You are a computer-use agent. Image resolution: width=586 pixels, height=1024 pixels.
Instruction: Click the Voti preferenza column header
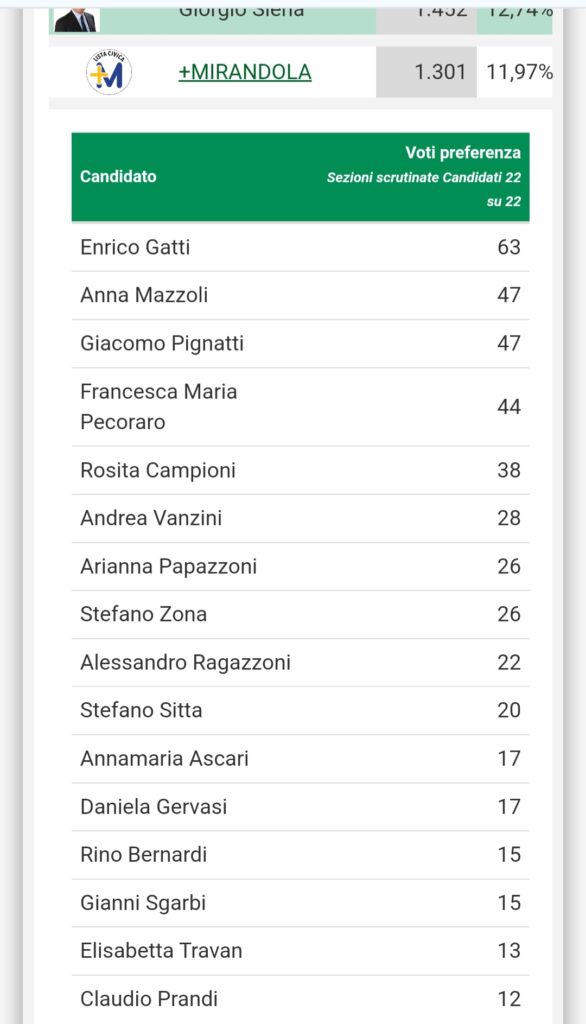point(463,153)
